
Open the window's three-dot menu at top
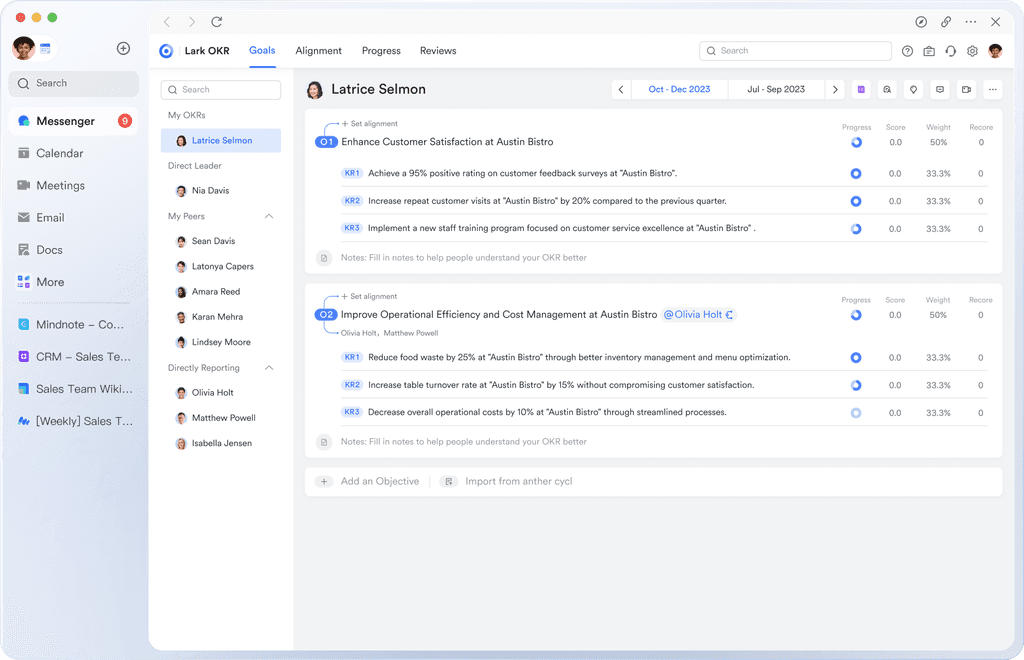coord(970,22)
